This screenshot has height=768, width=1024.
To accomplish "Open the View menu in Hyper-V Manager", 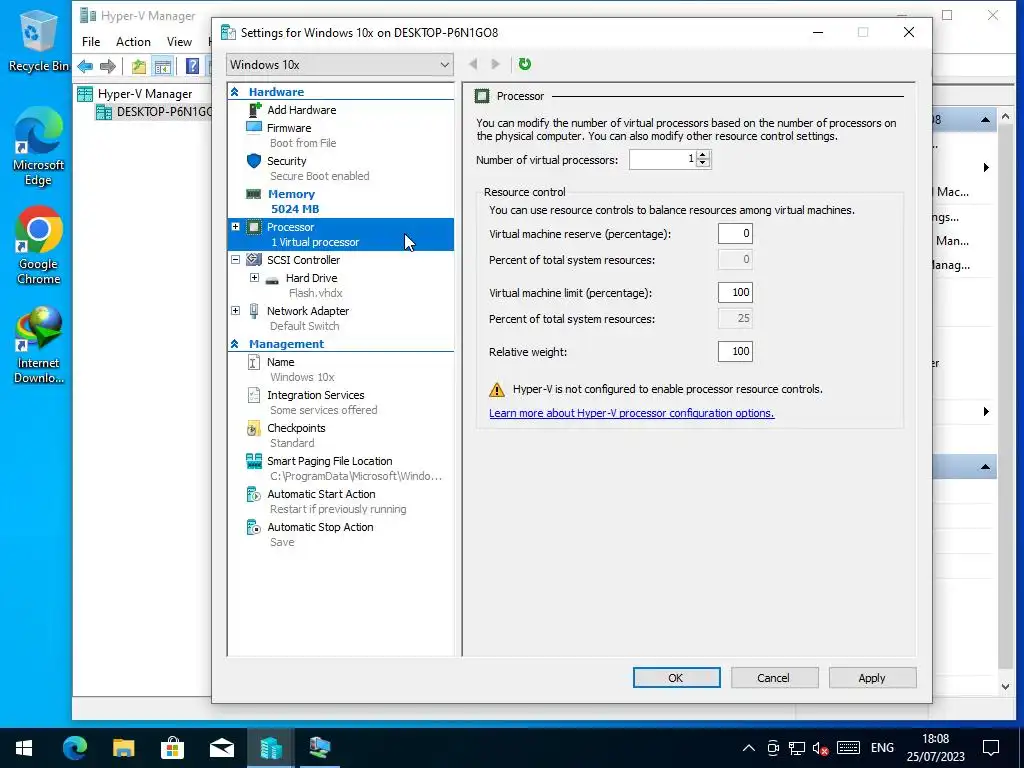I will [179, 42].
